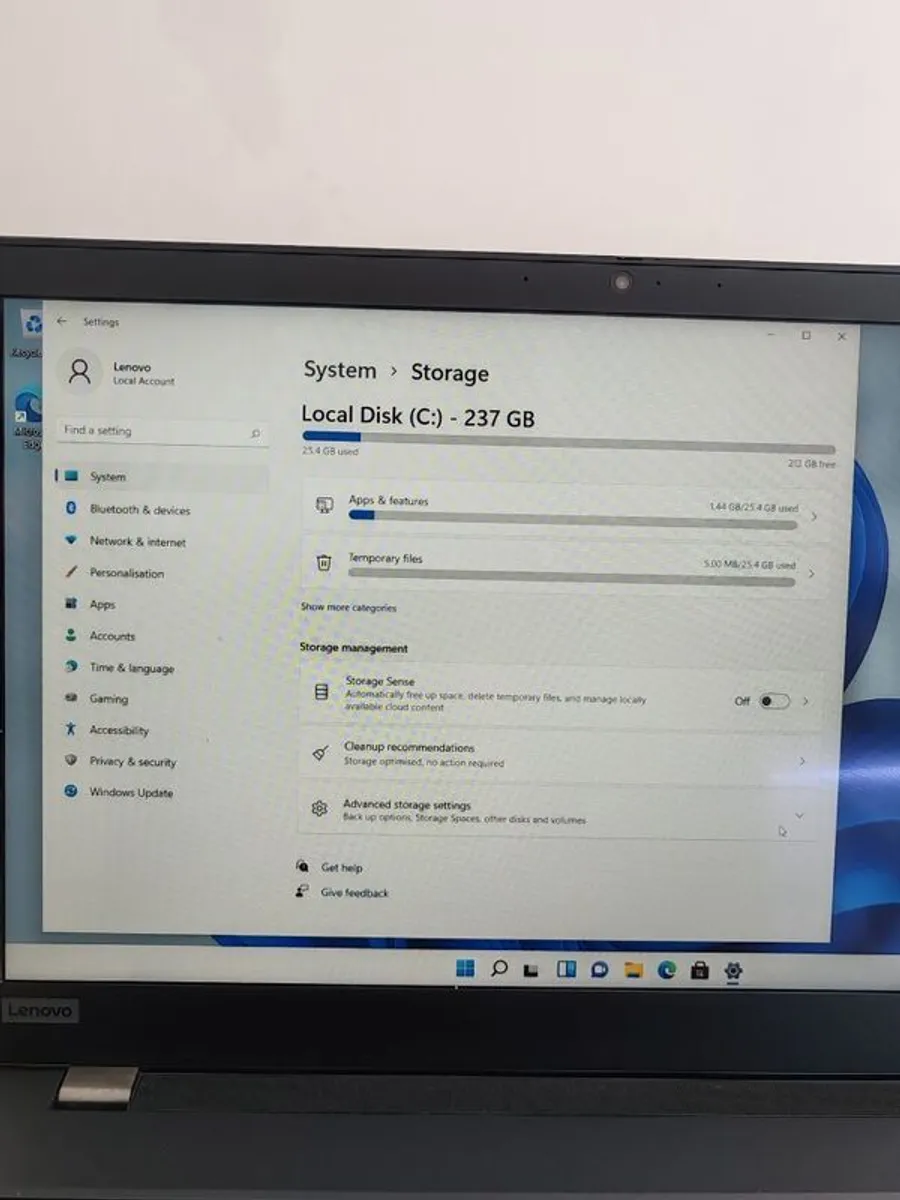This screenshot has height=1200, width=900.
Task: Open Storage Sense details chevron
Action: [806, 701]
